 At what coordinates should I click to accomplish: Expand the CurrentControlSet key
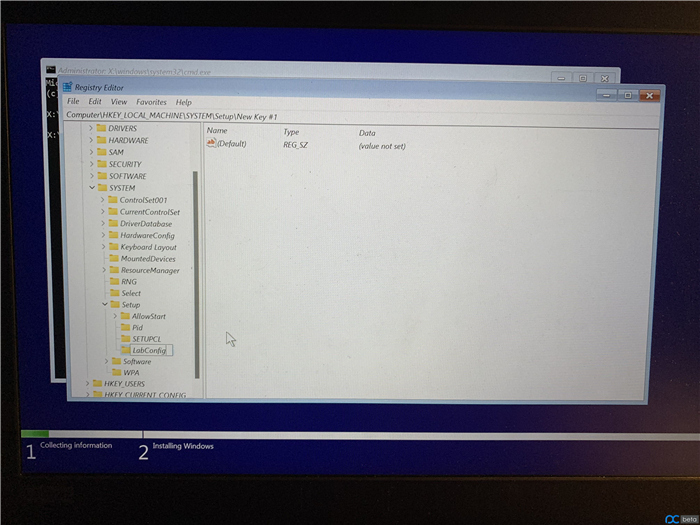tap(103, 212)
